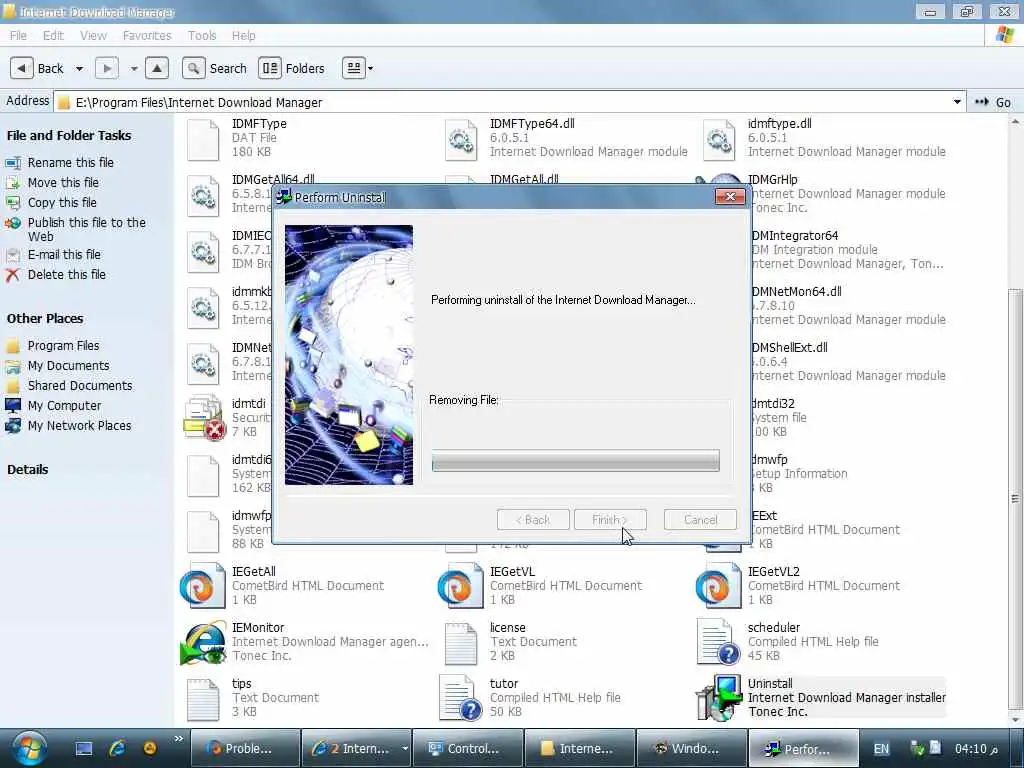Click Publish this file to the Web
Image resolution: width=1024 pixels, height=768 pixels.
tap(86, 229)
